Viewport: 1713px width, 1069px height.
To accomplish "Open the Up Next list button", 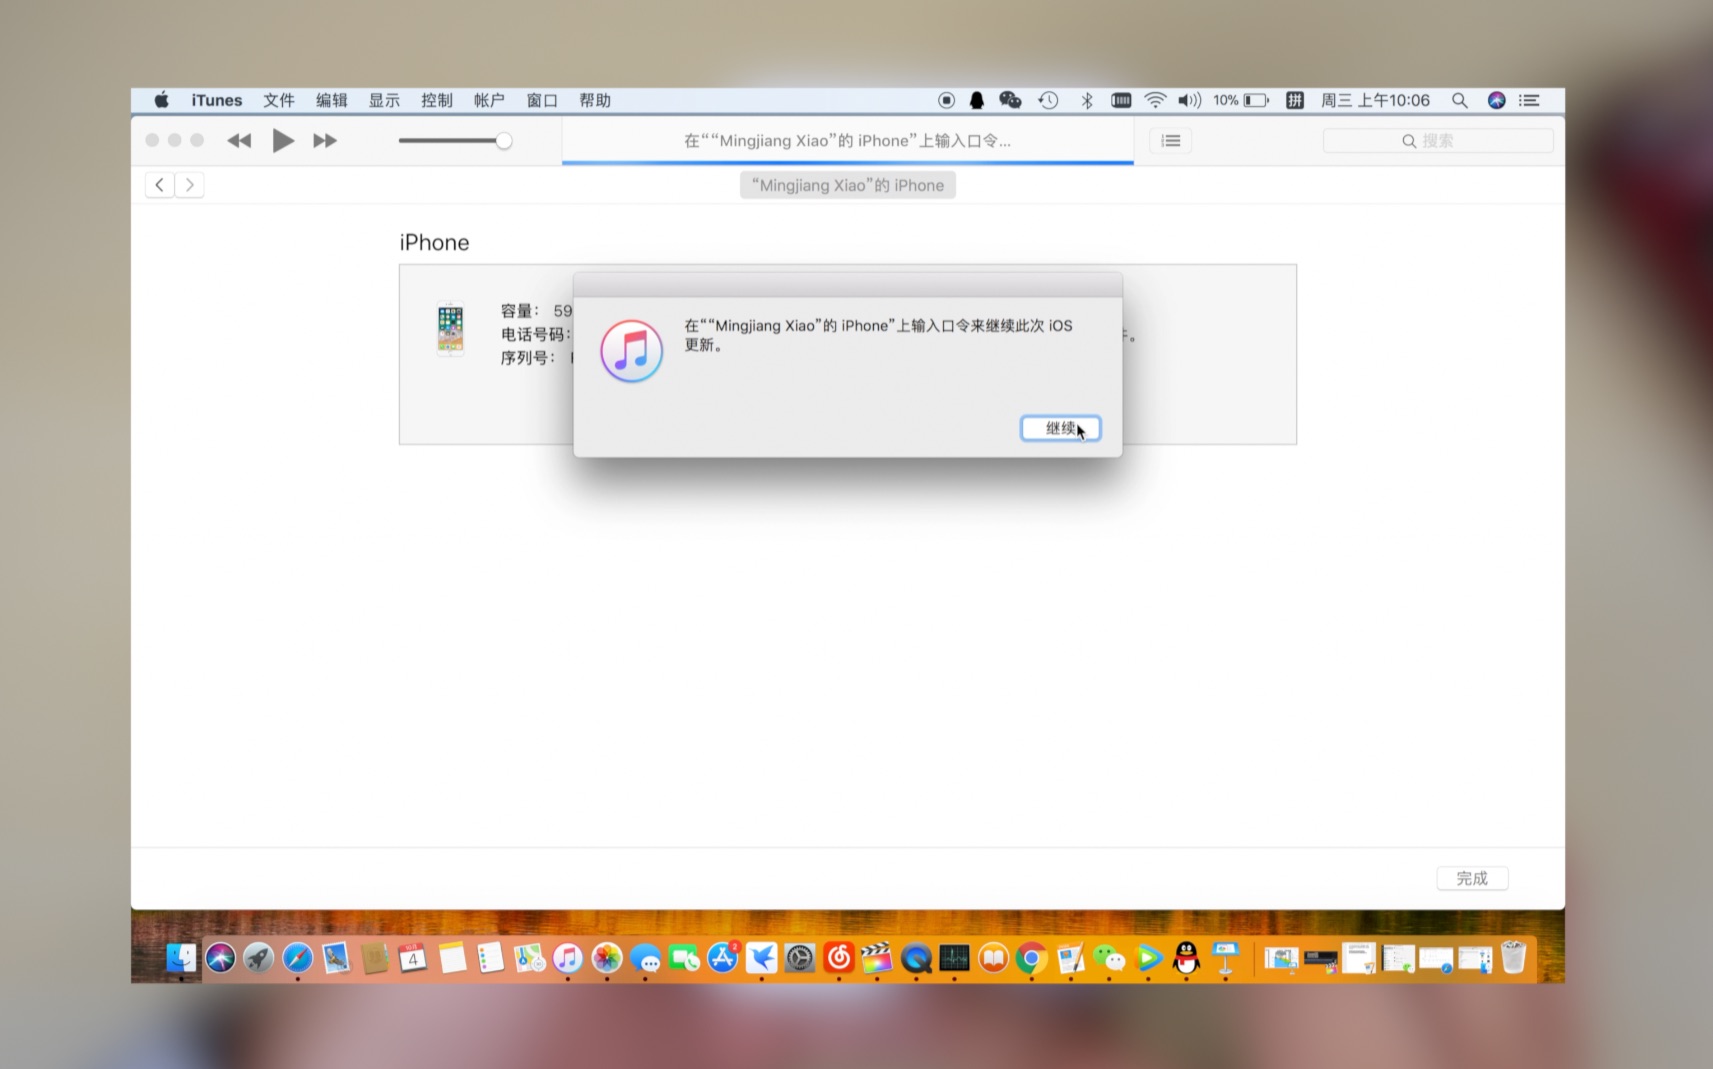I will click(x=1170, y=141).
